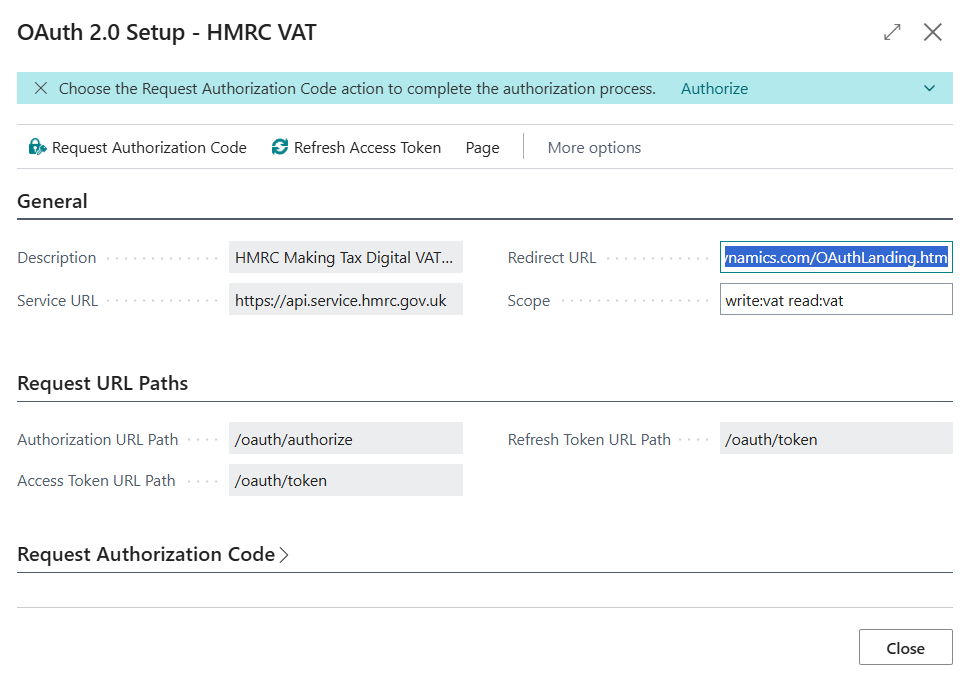The image size is (968, 673).
Task: Choose the Request Authorization Code action label
Action: 149,148
